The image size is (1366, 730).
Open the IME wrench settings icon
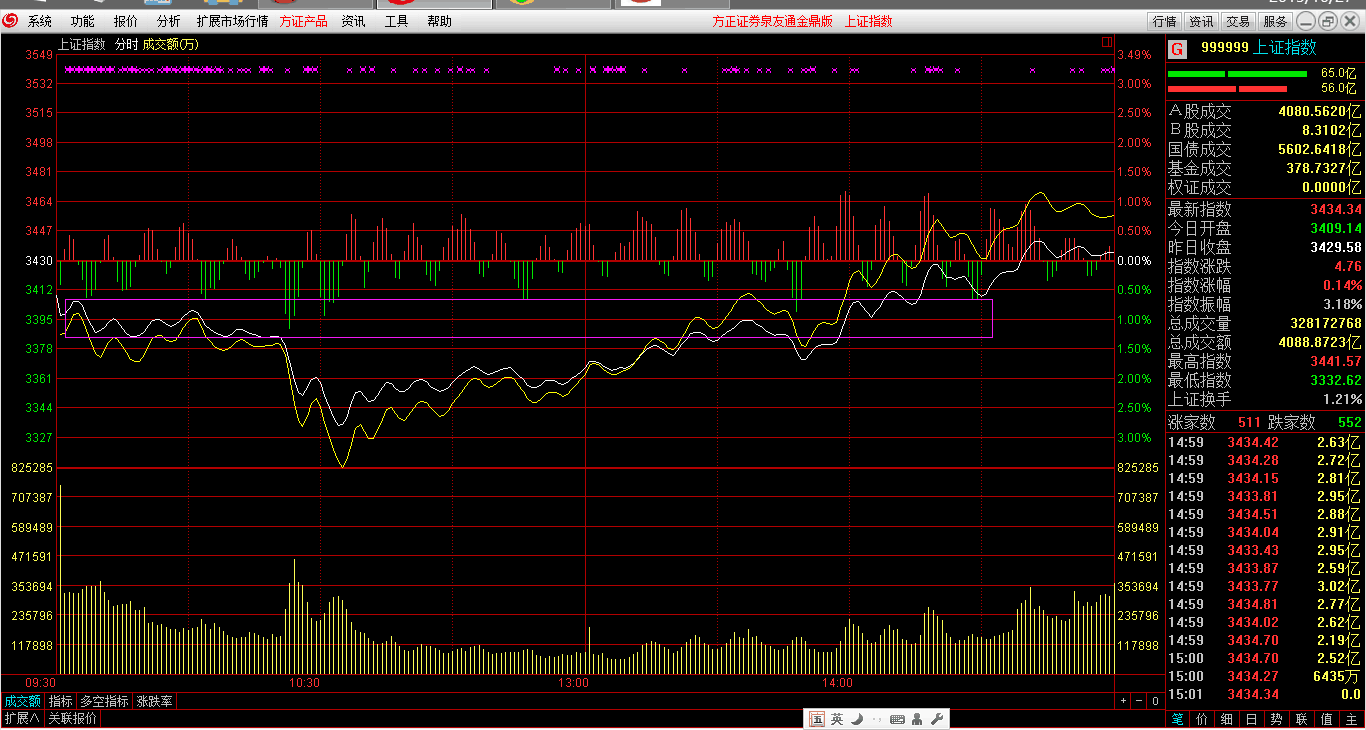point(937,719)
